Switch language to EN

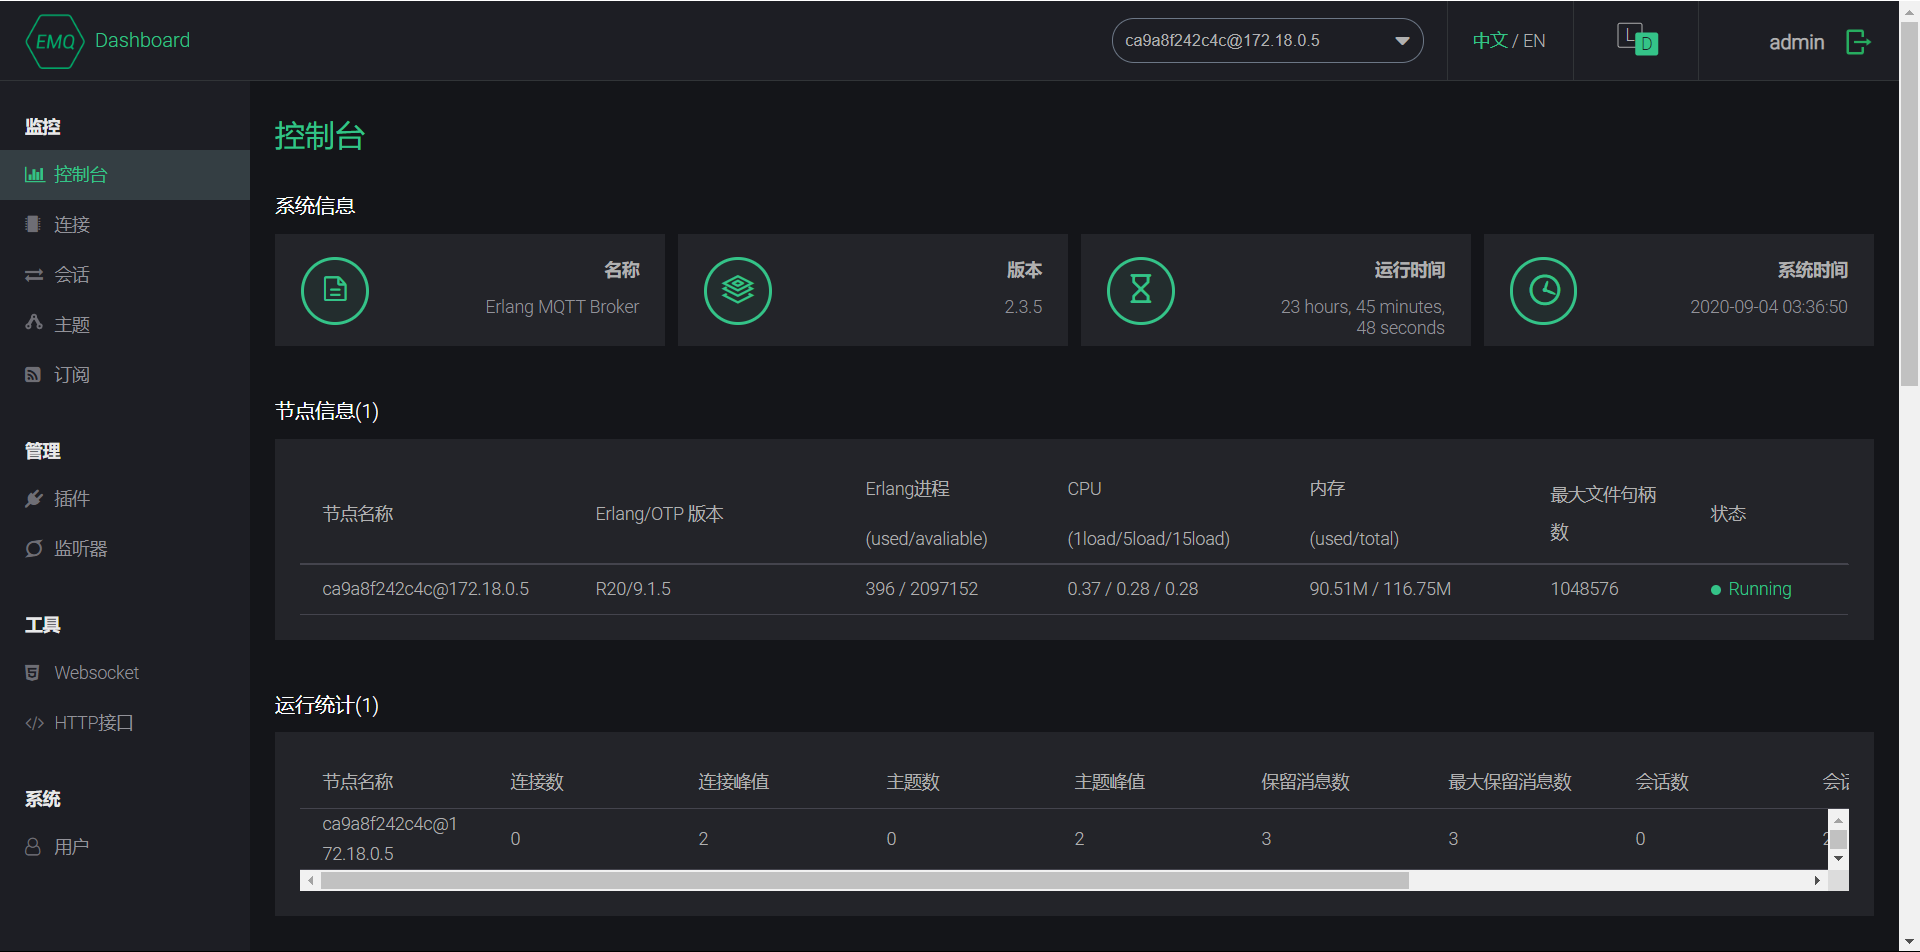(1534, 41)
